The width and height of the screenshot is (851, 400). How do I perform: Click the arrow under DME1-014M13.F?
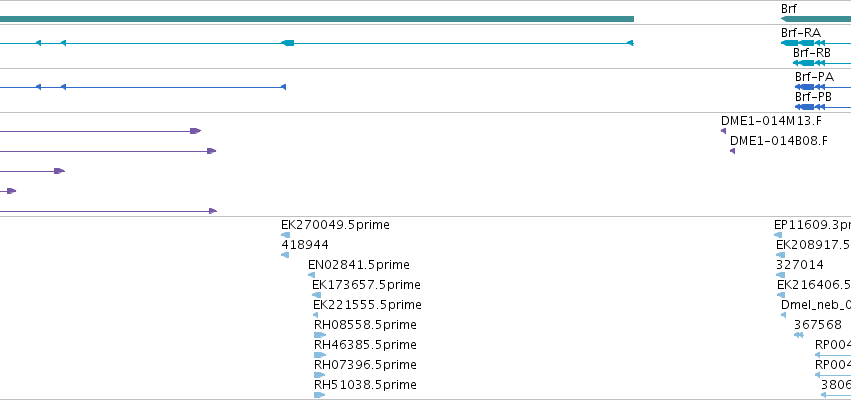click(x=723, y=131)
